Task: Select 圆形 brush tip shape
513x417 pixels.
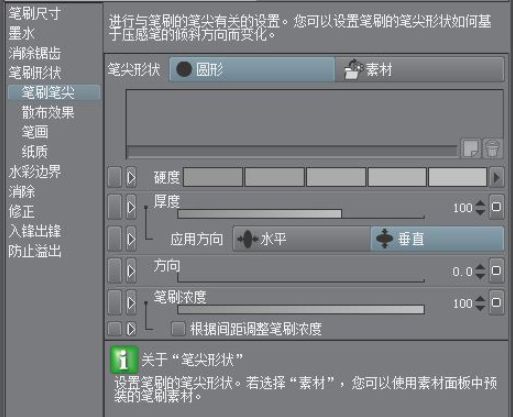Action: [252, 69]
